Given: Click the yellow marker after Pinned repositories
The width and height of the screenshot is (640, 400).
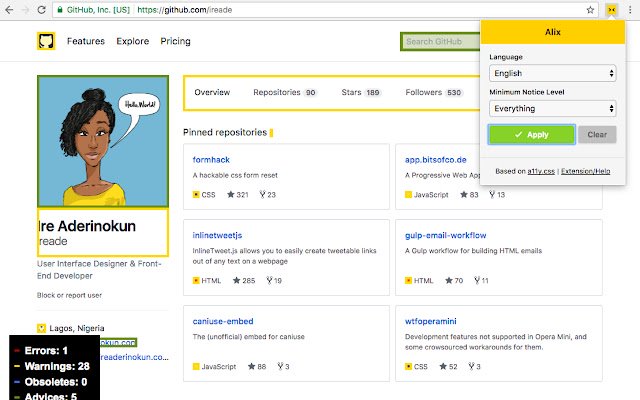Looking at the screenshot, I should click(x=271, y=133).
